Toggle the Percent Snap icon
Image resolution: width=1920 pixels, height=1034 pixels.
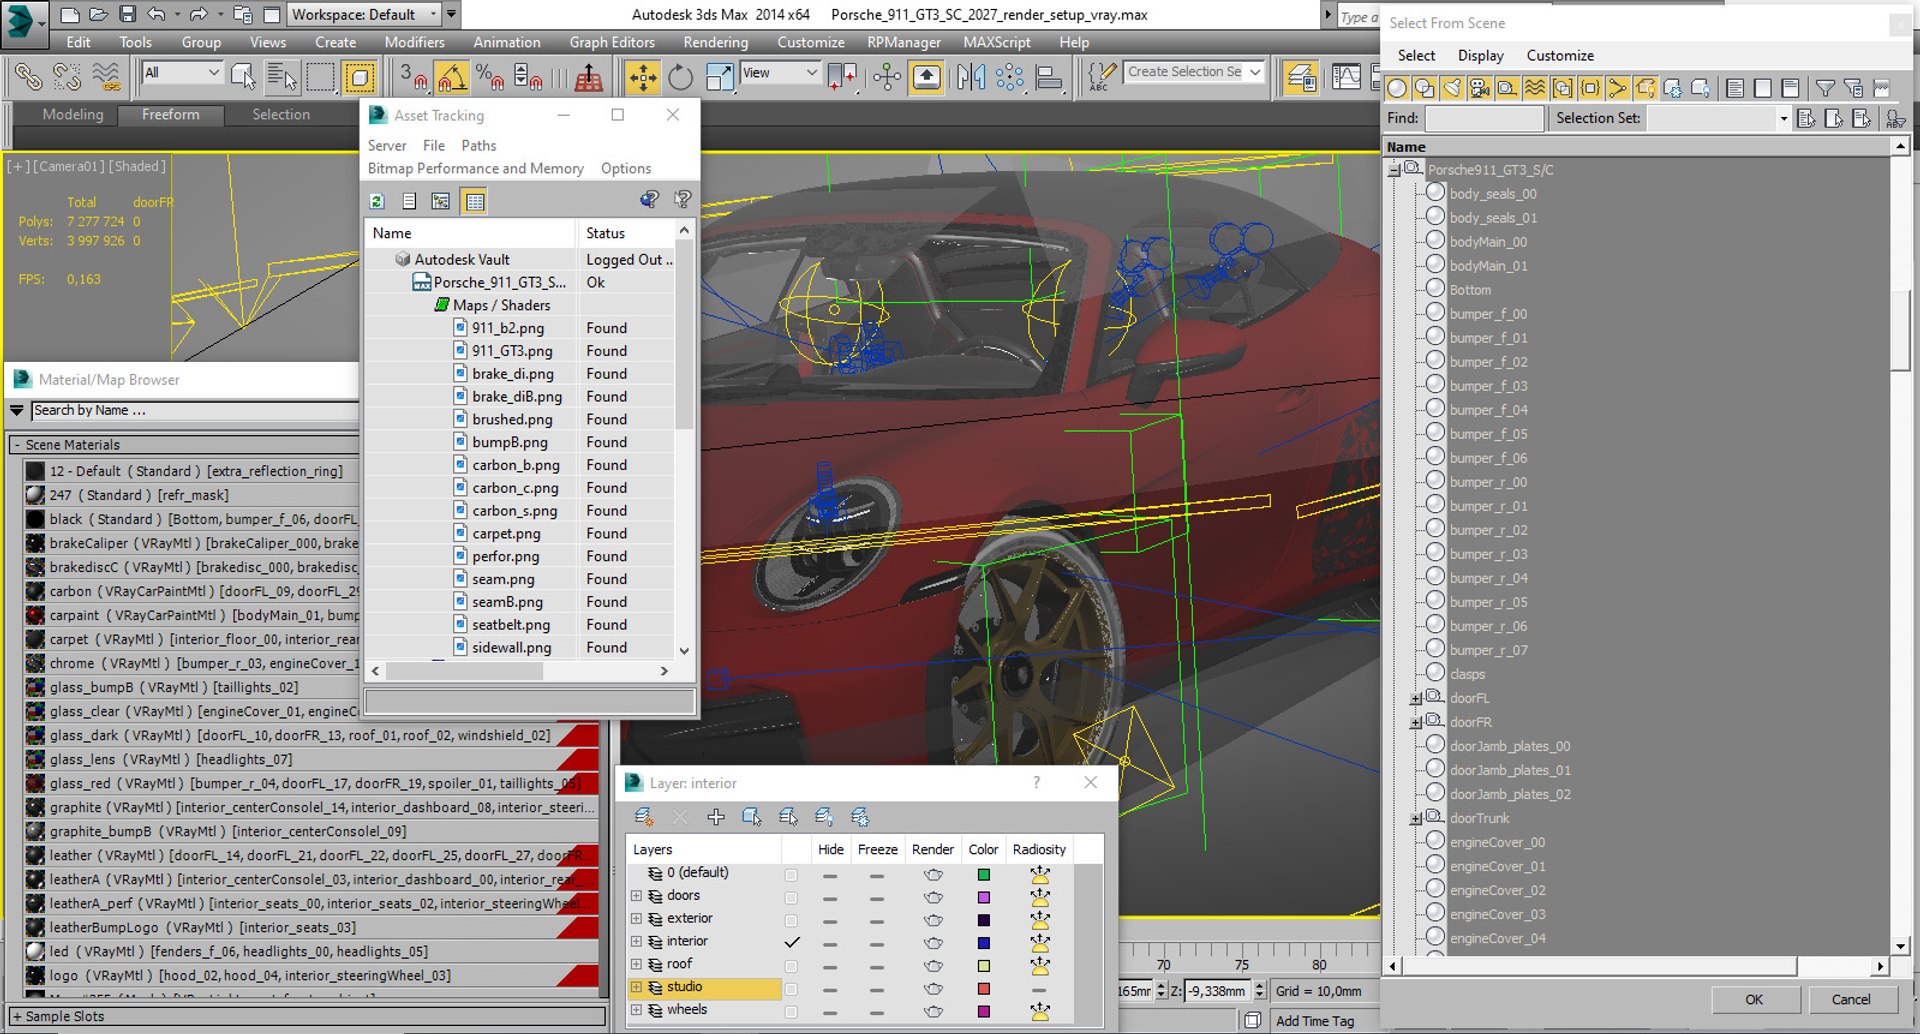click(x=489, y=77)
